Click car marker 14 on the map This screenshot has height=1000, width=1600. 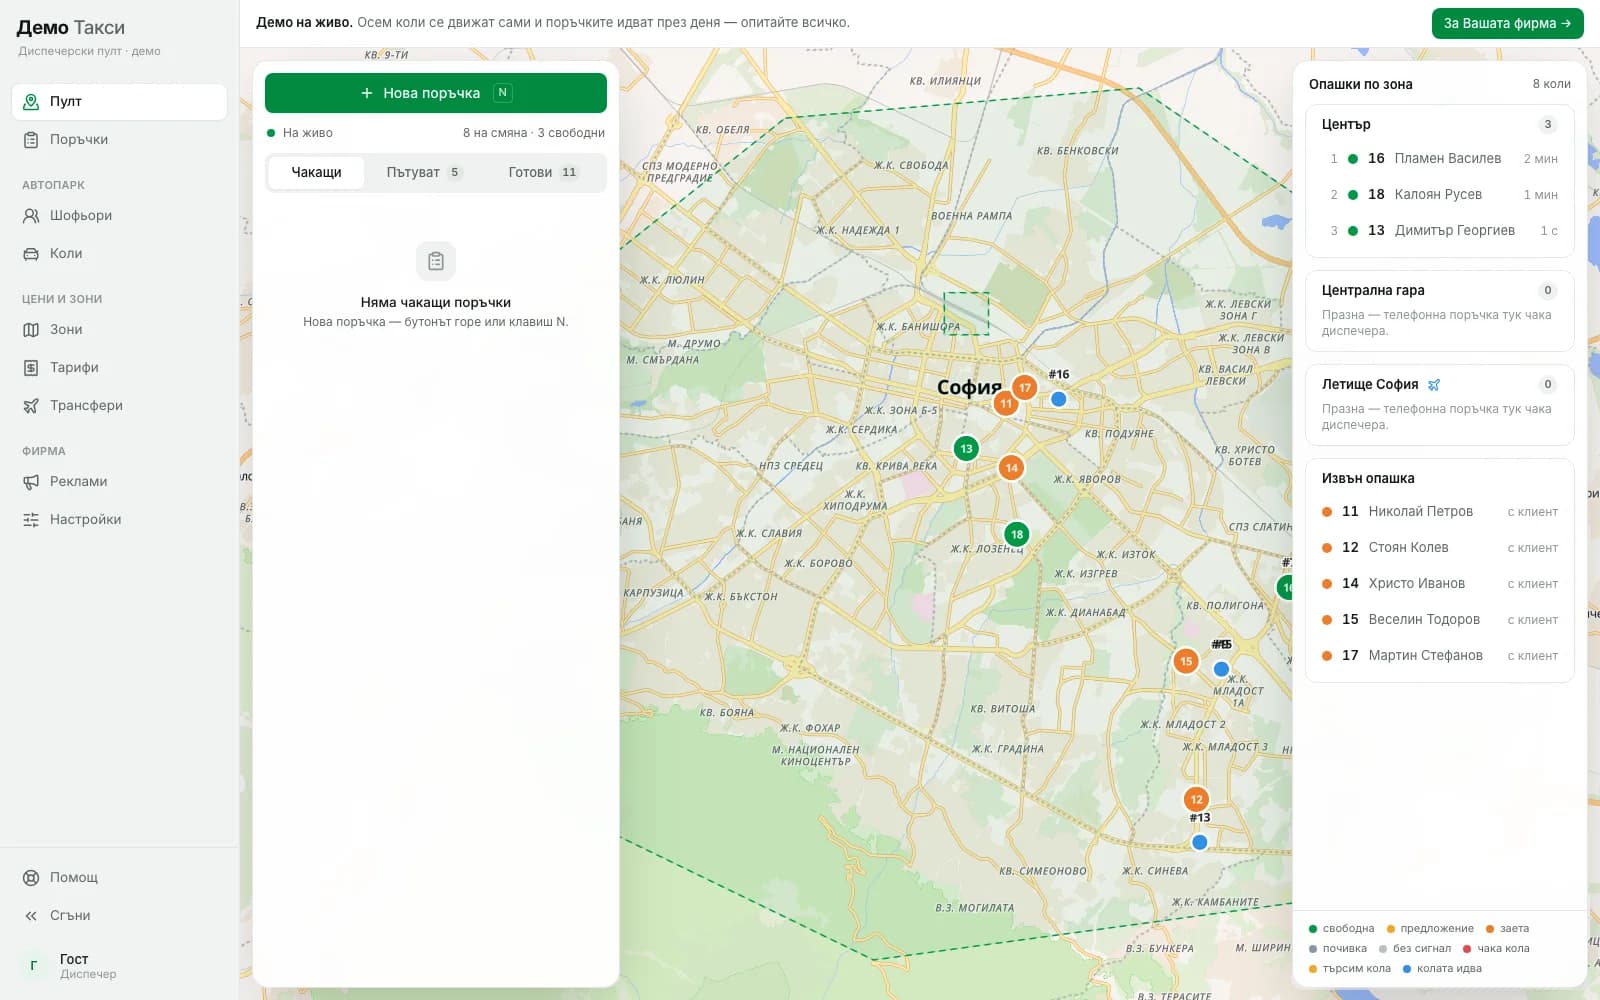click(1011, 467)
